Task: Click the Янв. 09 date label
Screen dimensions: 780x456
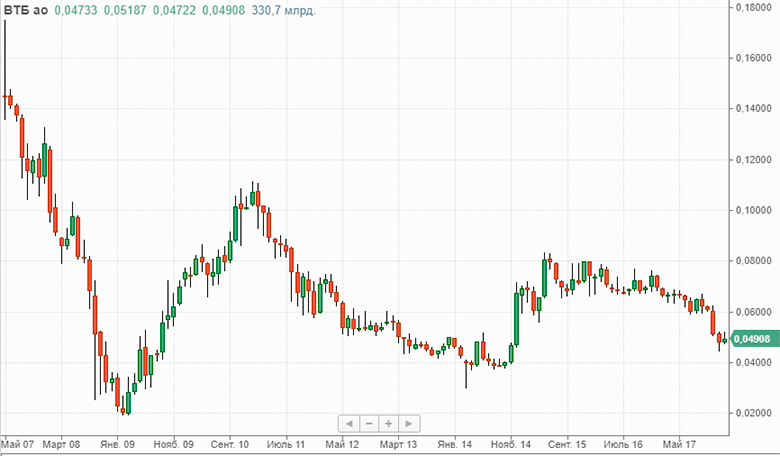Action: click(x=117, y=444)
